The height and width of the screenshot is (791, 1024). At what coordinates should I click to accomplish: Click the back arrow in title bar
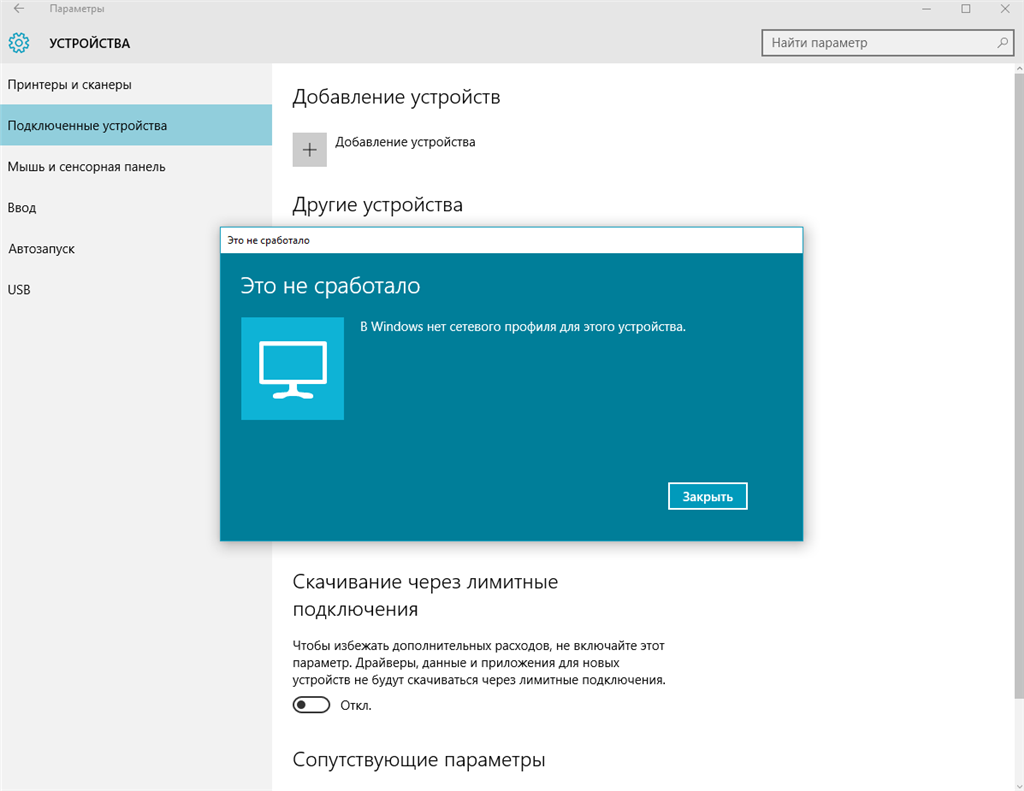click(18, 8)
